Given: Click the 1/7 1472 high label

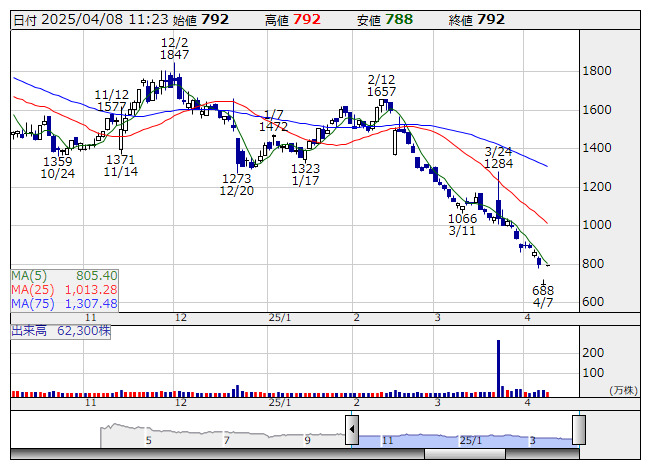Looking at the screenshot, I should [274, 120].
